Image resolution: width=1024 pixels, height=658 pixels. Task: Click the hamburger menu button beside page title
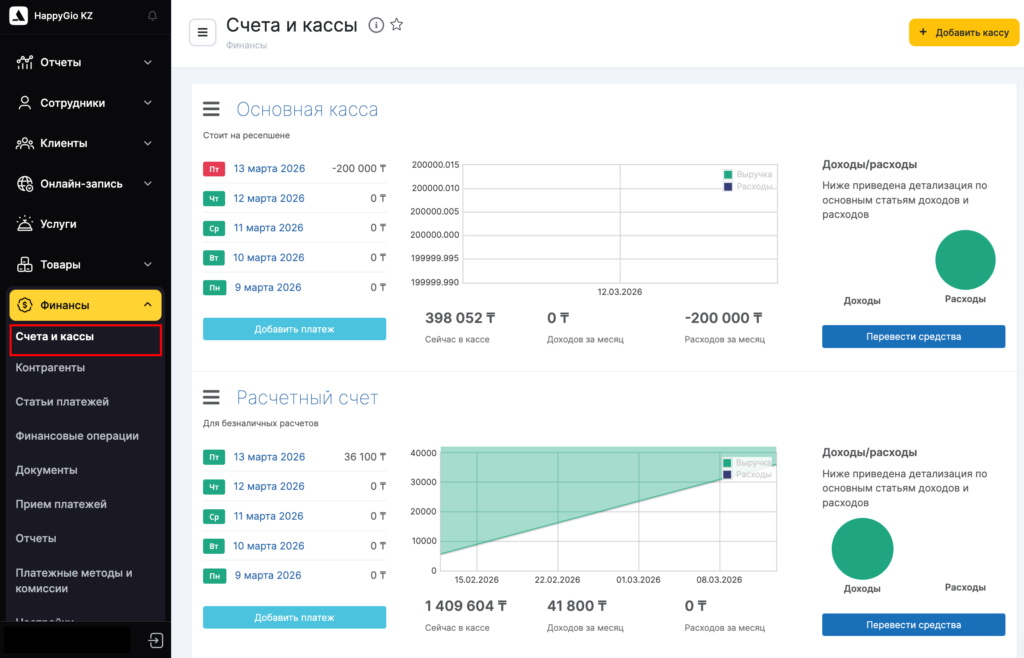pos(203,32)
